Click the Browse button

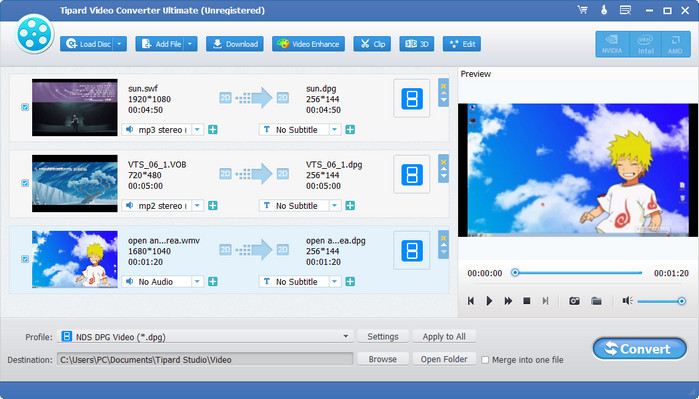click(x=383, y=359)
